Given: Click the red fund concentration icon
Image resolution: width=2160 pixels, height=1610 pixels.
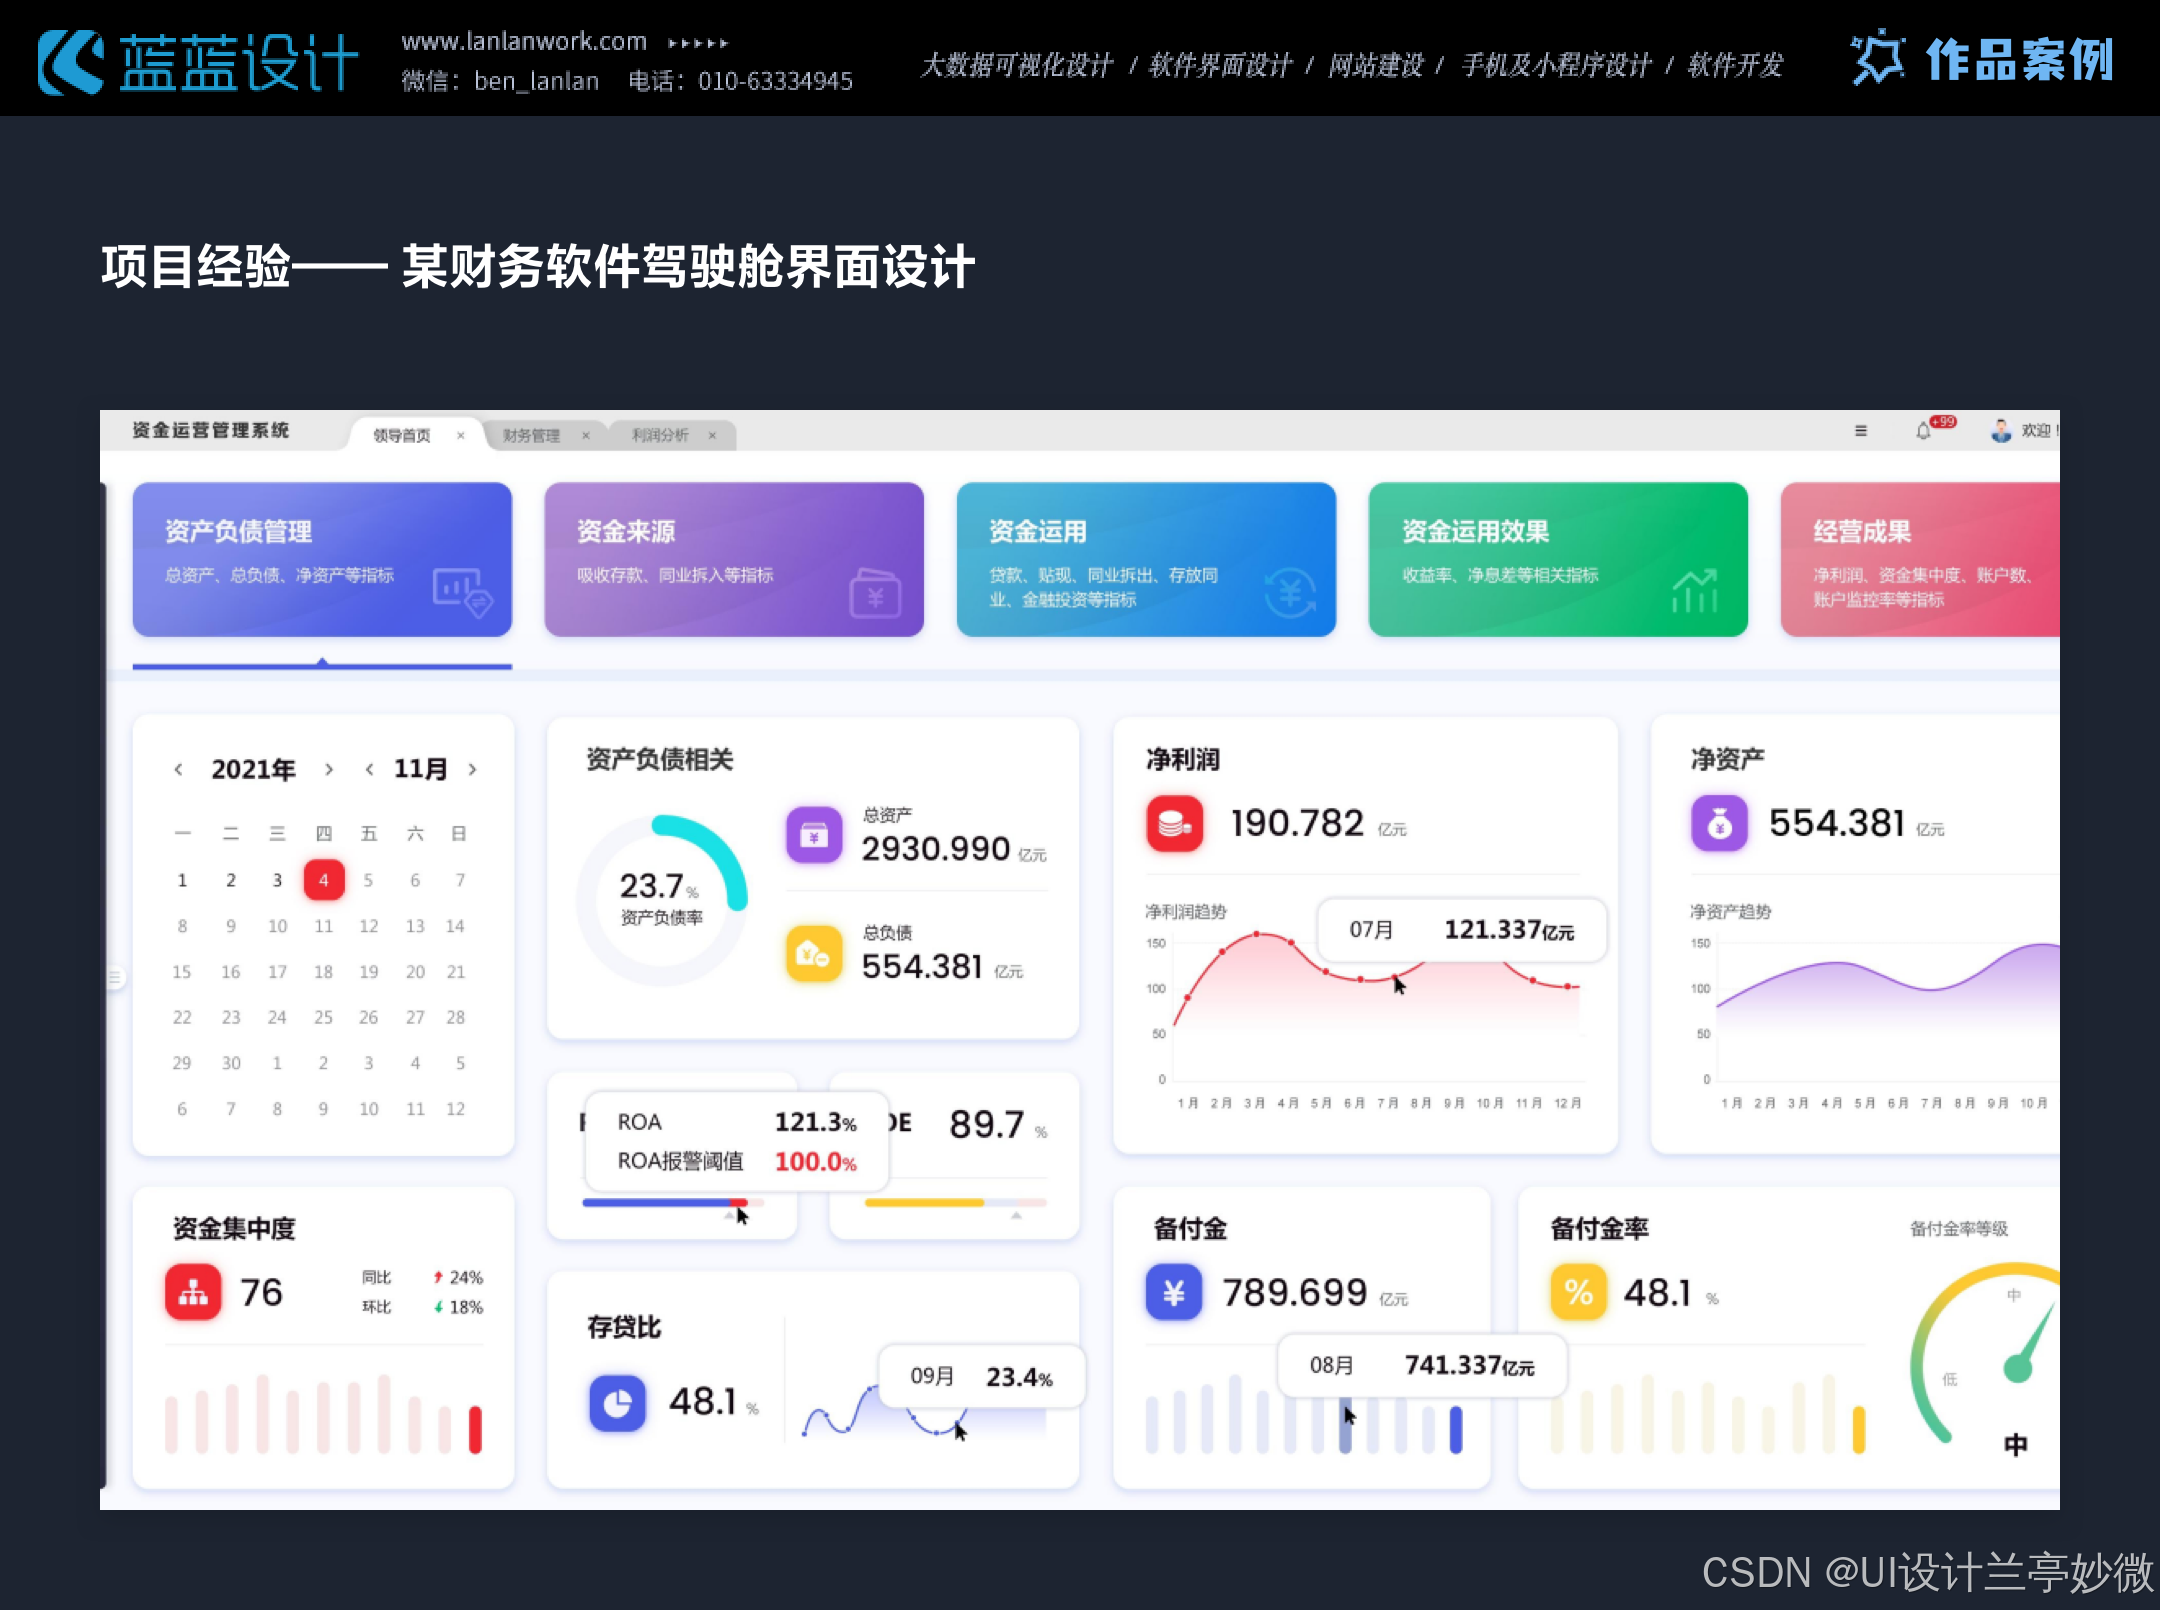Looking at the screenshot, I should (x=193, y=1292).
